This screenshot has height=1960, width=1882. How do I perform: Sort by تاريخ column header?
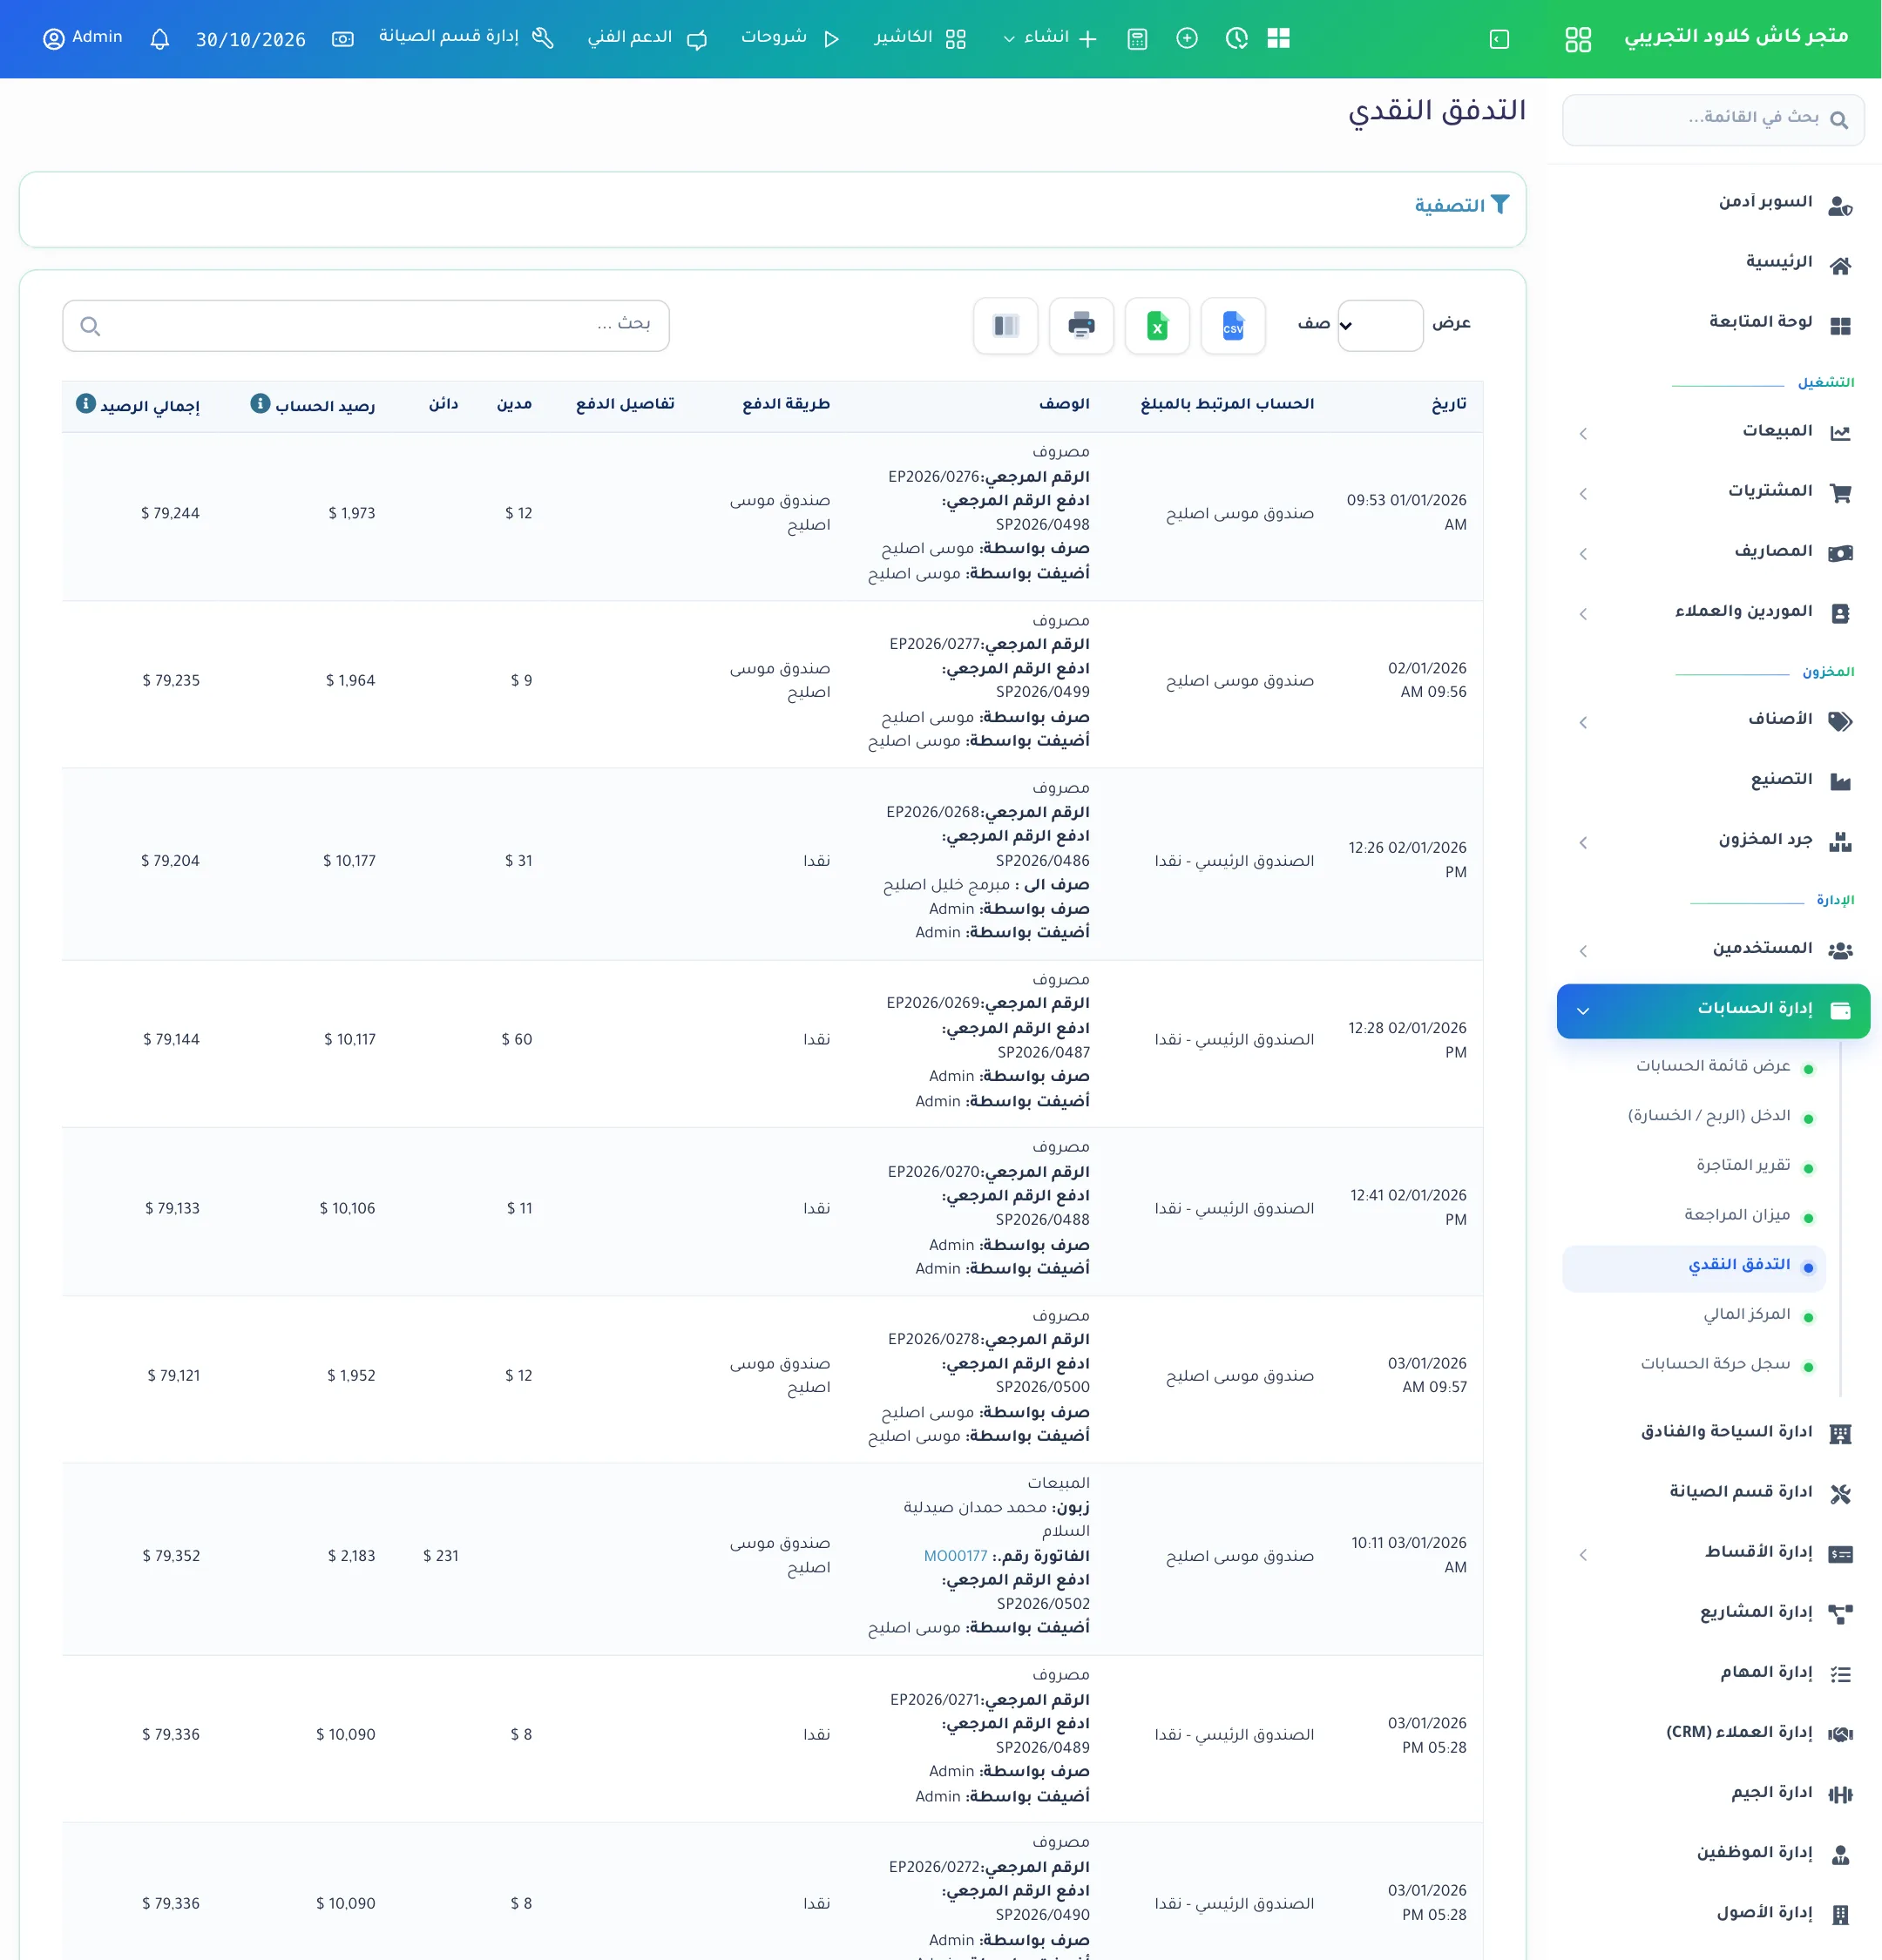pyautogui.click(x=1448, y=405)
